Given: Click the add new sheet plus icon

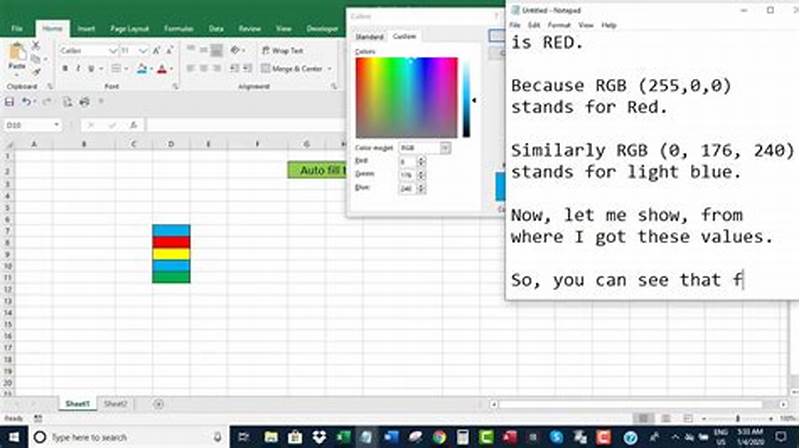Looking at the screenshot, I should [159, 404].
